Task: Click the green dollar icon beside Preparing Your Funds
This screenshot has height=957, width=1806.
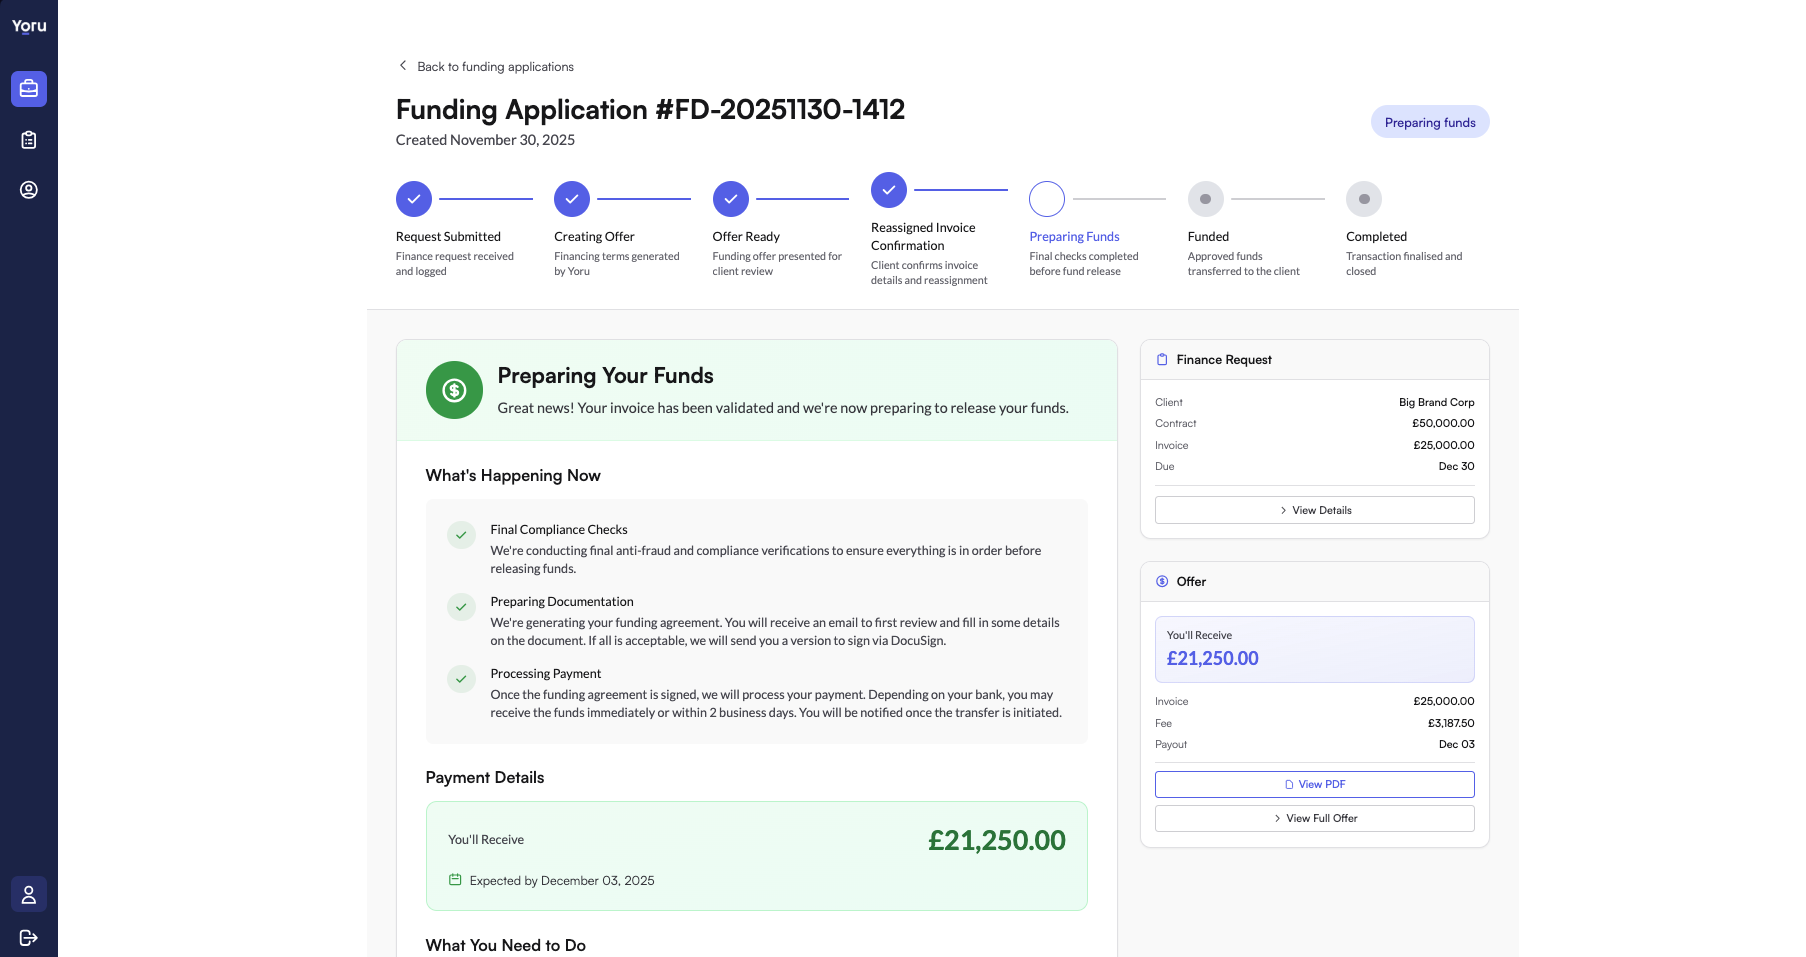Action: tap(454, 390)
